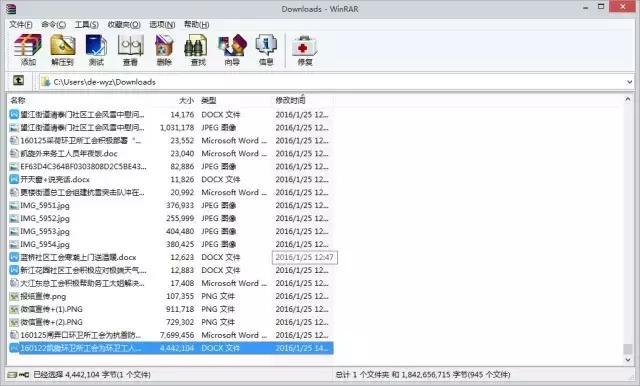Maximize the WinRAR window
The width and height of the screenshot is (640, 386).
pyautogui.click(x=601, y=7)
